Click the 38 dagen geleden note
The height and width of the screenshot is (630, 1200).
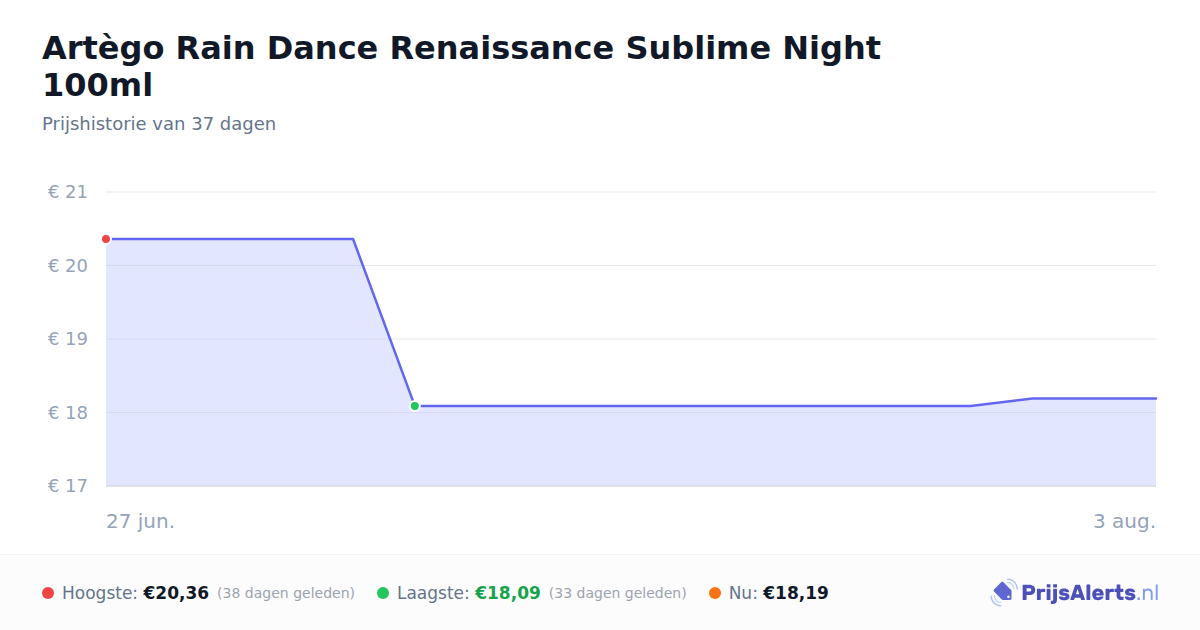pos(286,593)
